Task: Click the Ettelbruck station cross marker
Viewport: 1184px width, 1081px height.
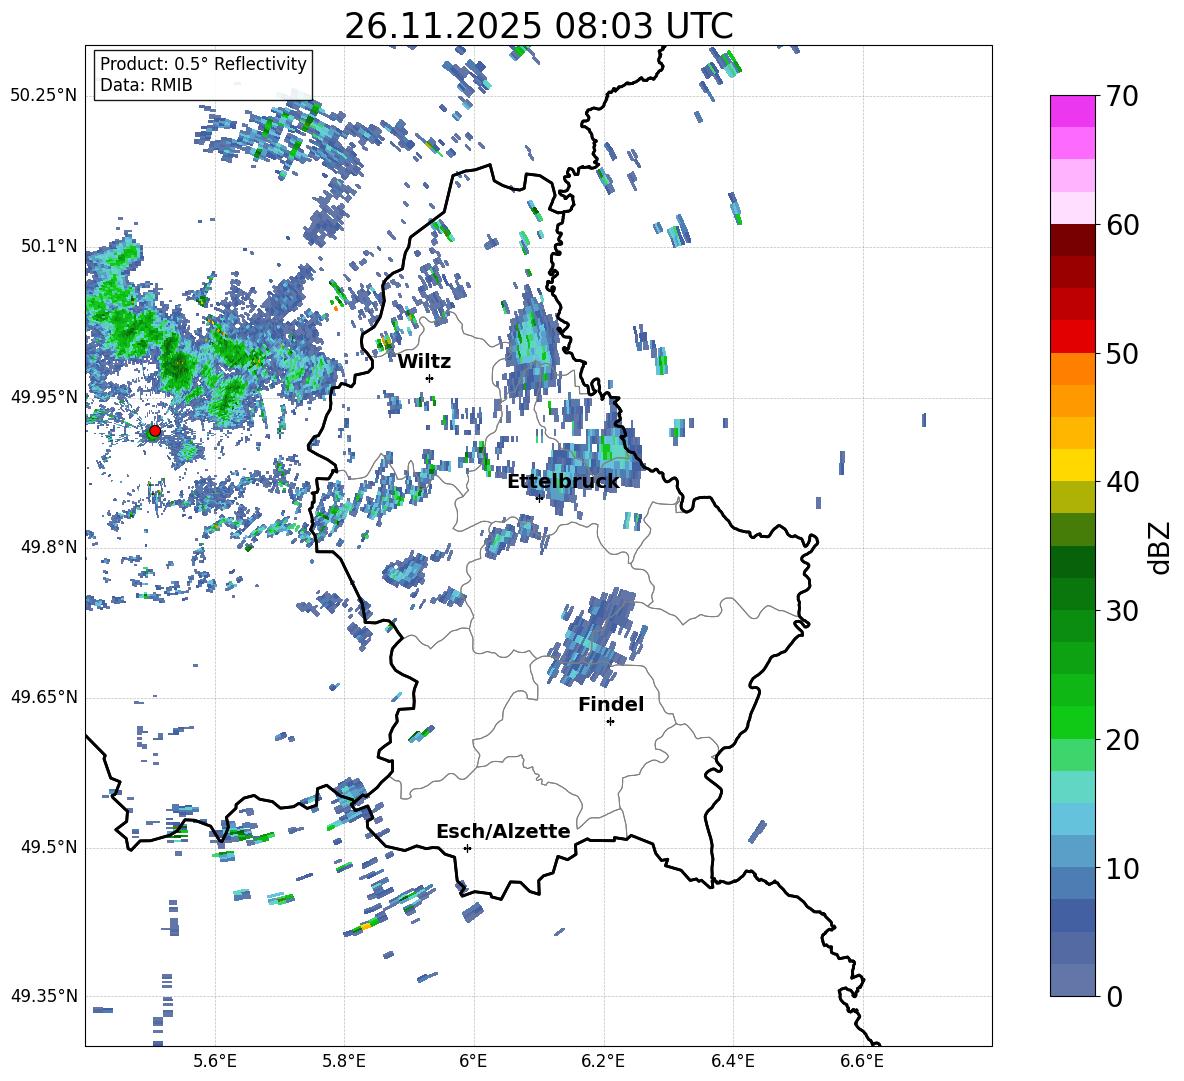Action: 539,498
